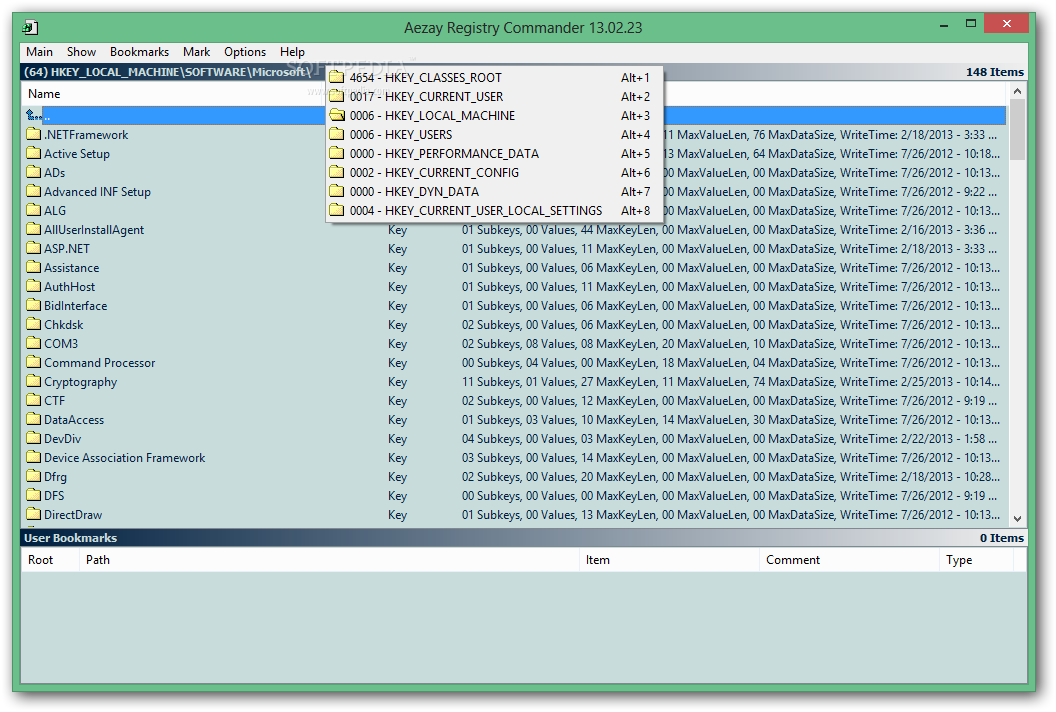1056x712 pixels.
Task: Open the Bookmarks menu
Action: click(139, 52)
